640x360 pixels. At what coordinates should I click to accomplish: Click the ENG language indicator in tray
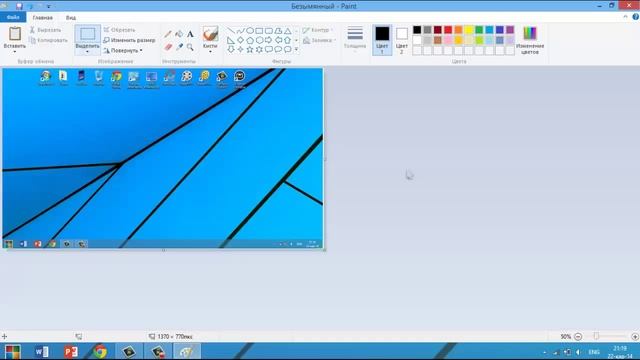(x=594, y=352)
